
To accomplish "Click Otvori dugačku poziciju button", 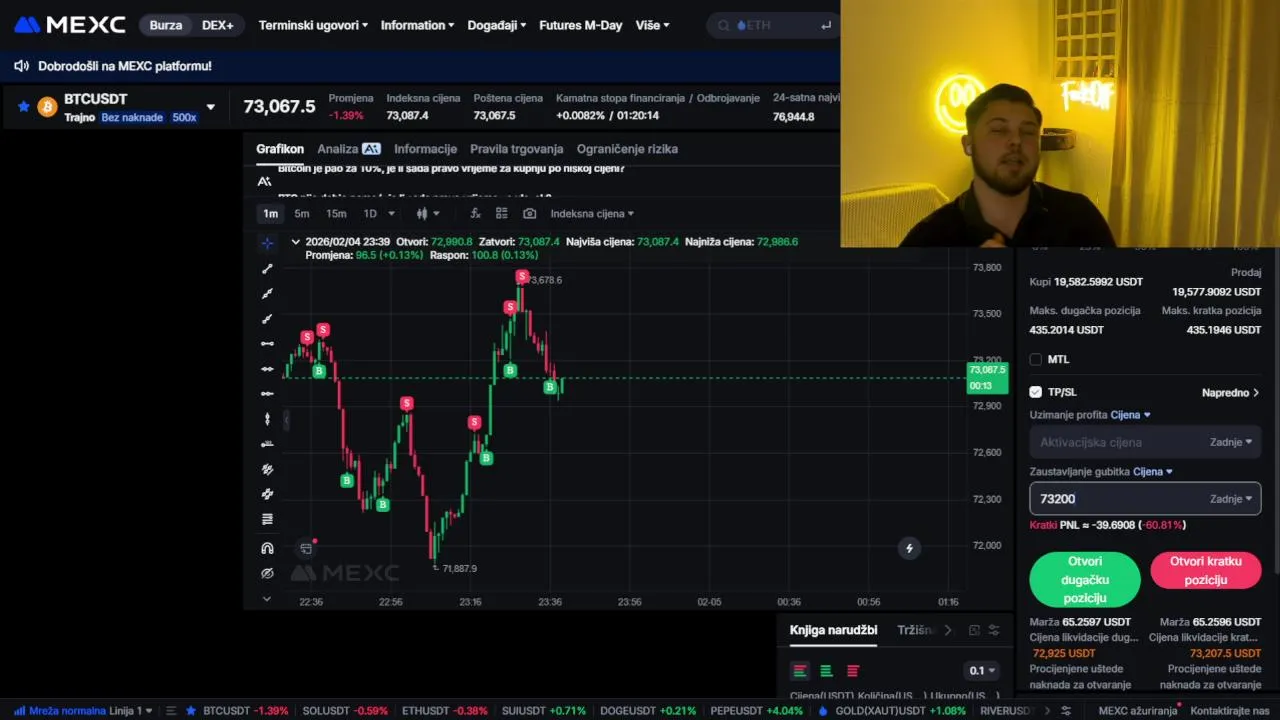I will point(1085,580).
